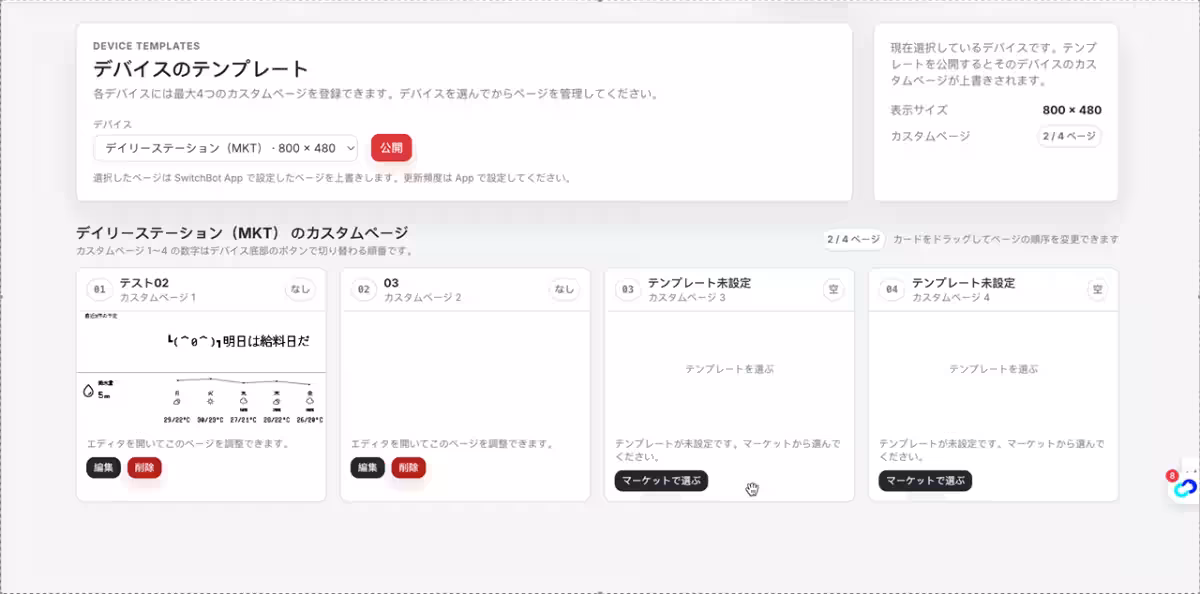Click the 01 number badge

pos(99,290)
